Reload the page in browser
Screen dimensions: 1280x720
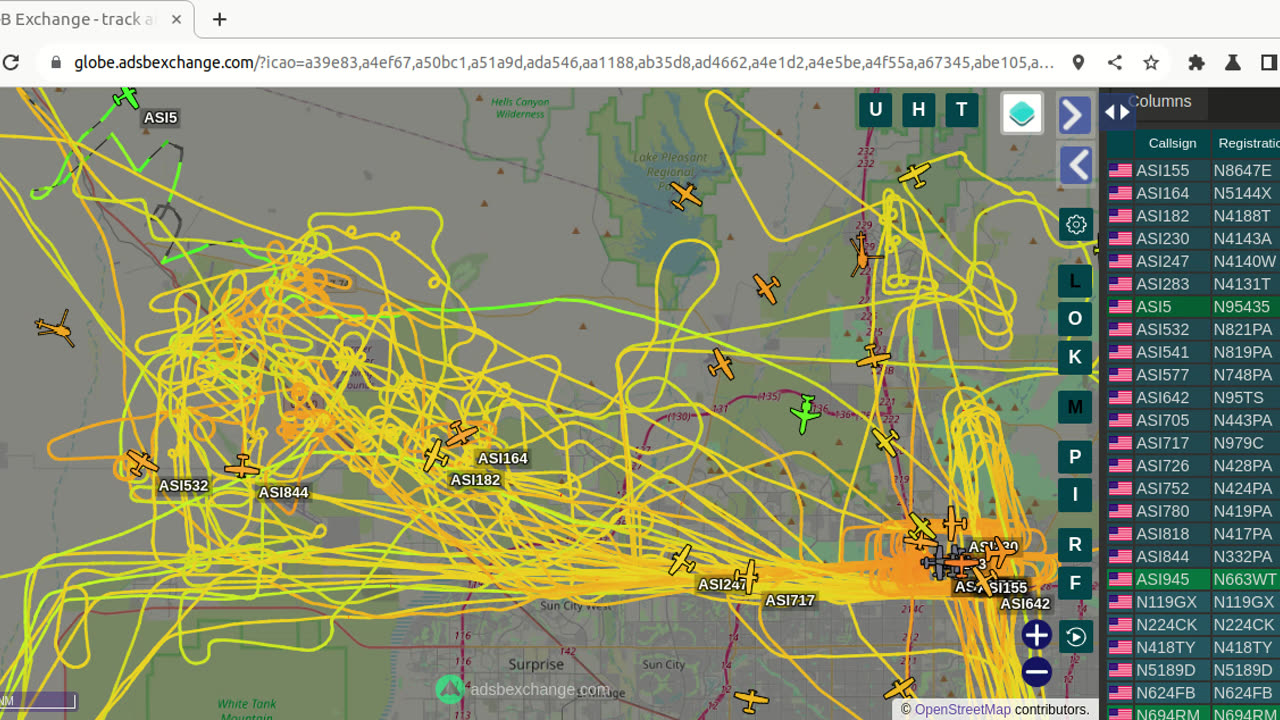[x=11, y=62]
